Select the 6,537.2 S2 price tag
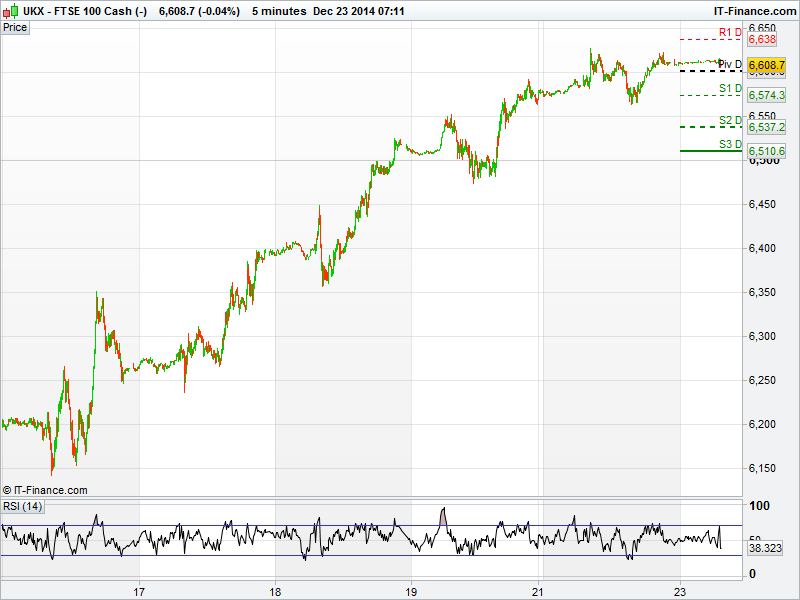The image size is (800, 600). (x=766, y=127)
